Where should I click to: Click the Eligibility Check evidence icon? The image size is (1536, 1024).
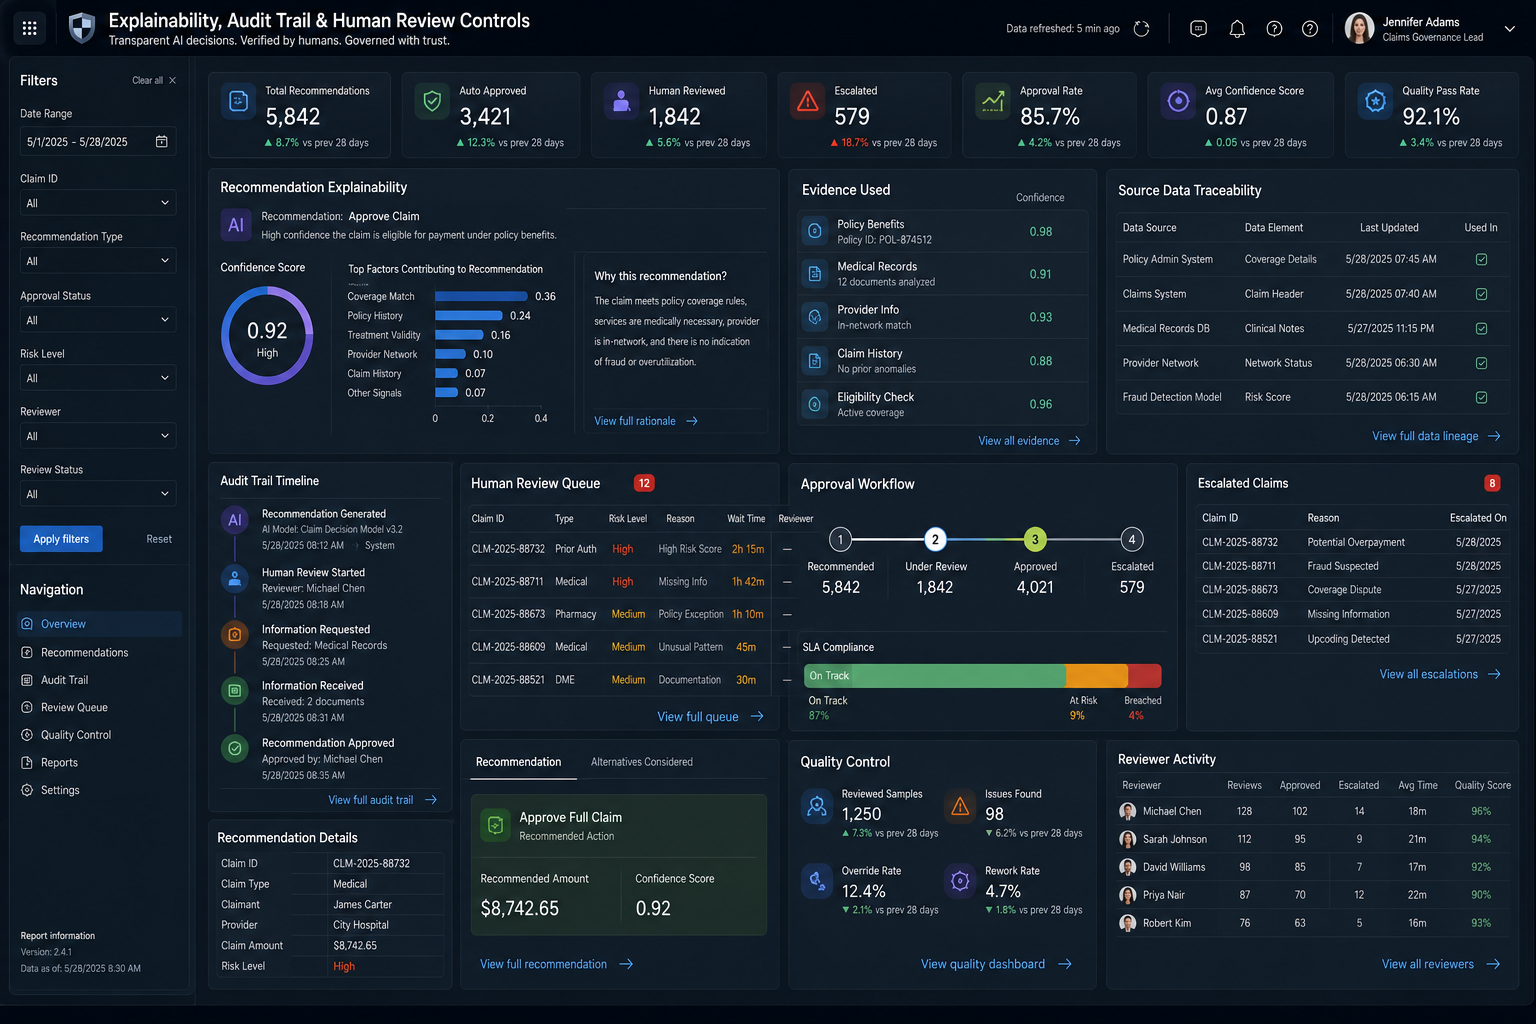click(x=815, y=404)
